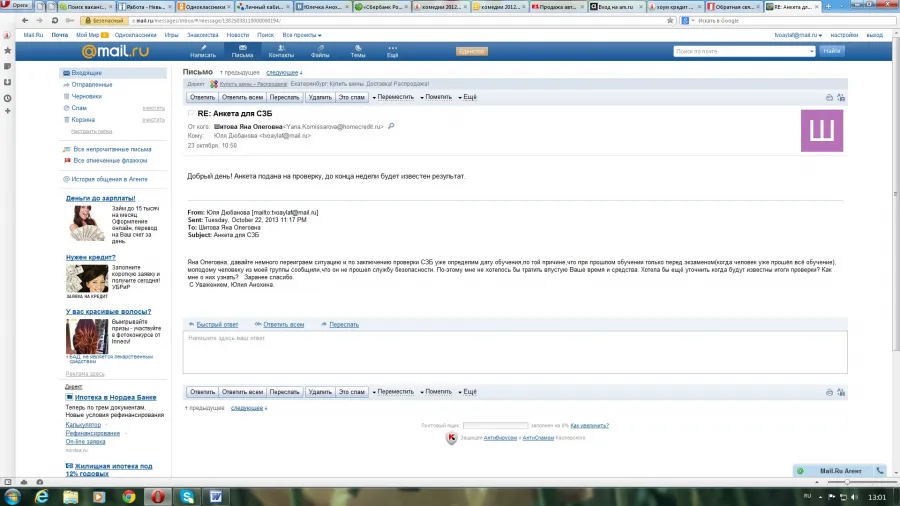This screenshot has height=506, width=900.
Task: Reload the page with the refresh button
Action: pyautogui.click(x=55, y=20)
